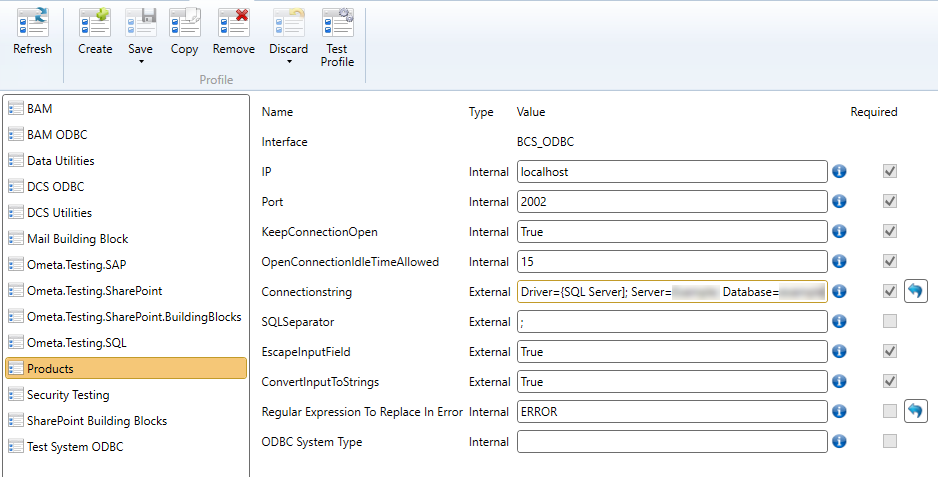The width and height of the screenshot is (938, 477).
Task: Click the IP value field containing localhost
Action: 671,172
